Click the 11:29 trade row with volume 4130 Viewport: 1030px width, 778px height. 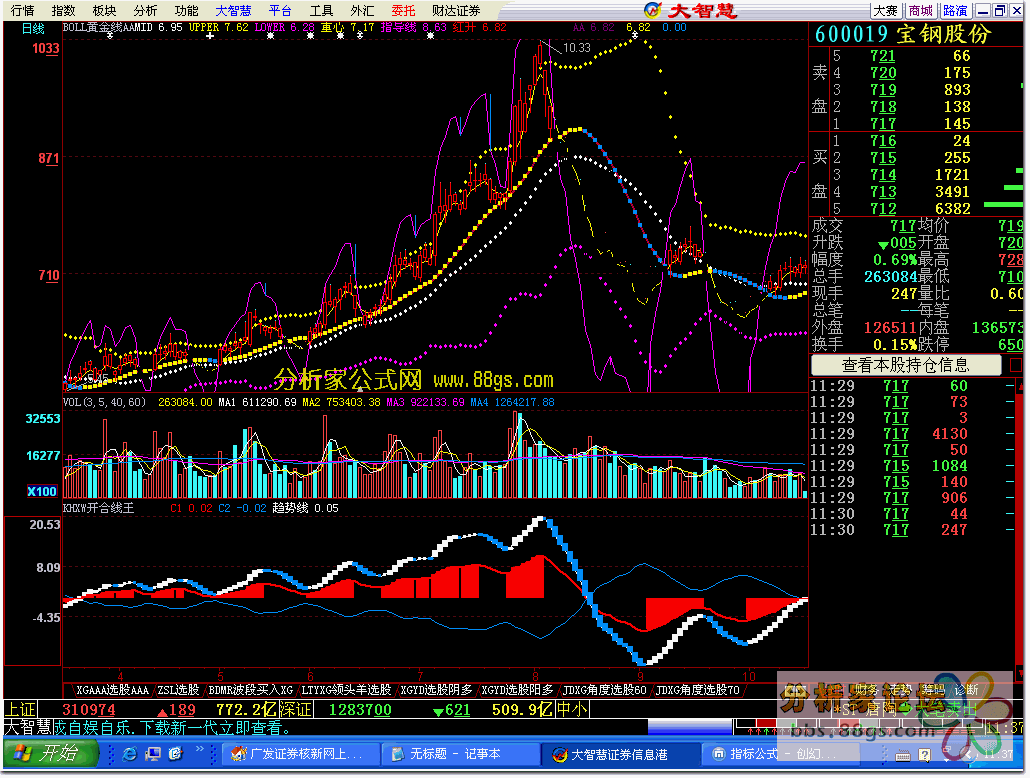[913, 434]
